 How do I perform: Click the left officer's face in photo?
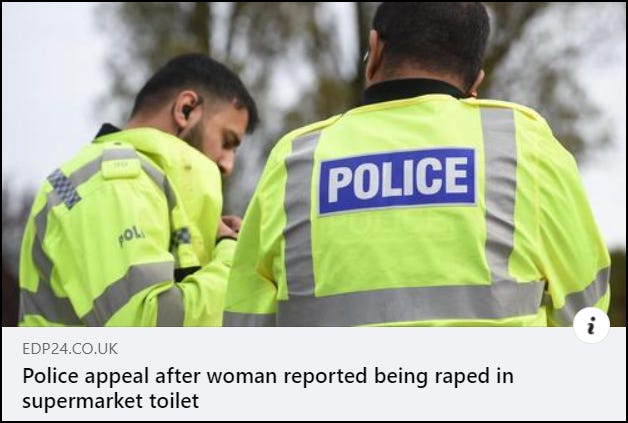(226, 142)
